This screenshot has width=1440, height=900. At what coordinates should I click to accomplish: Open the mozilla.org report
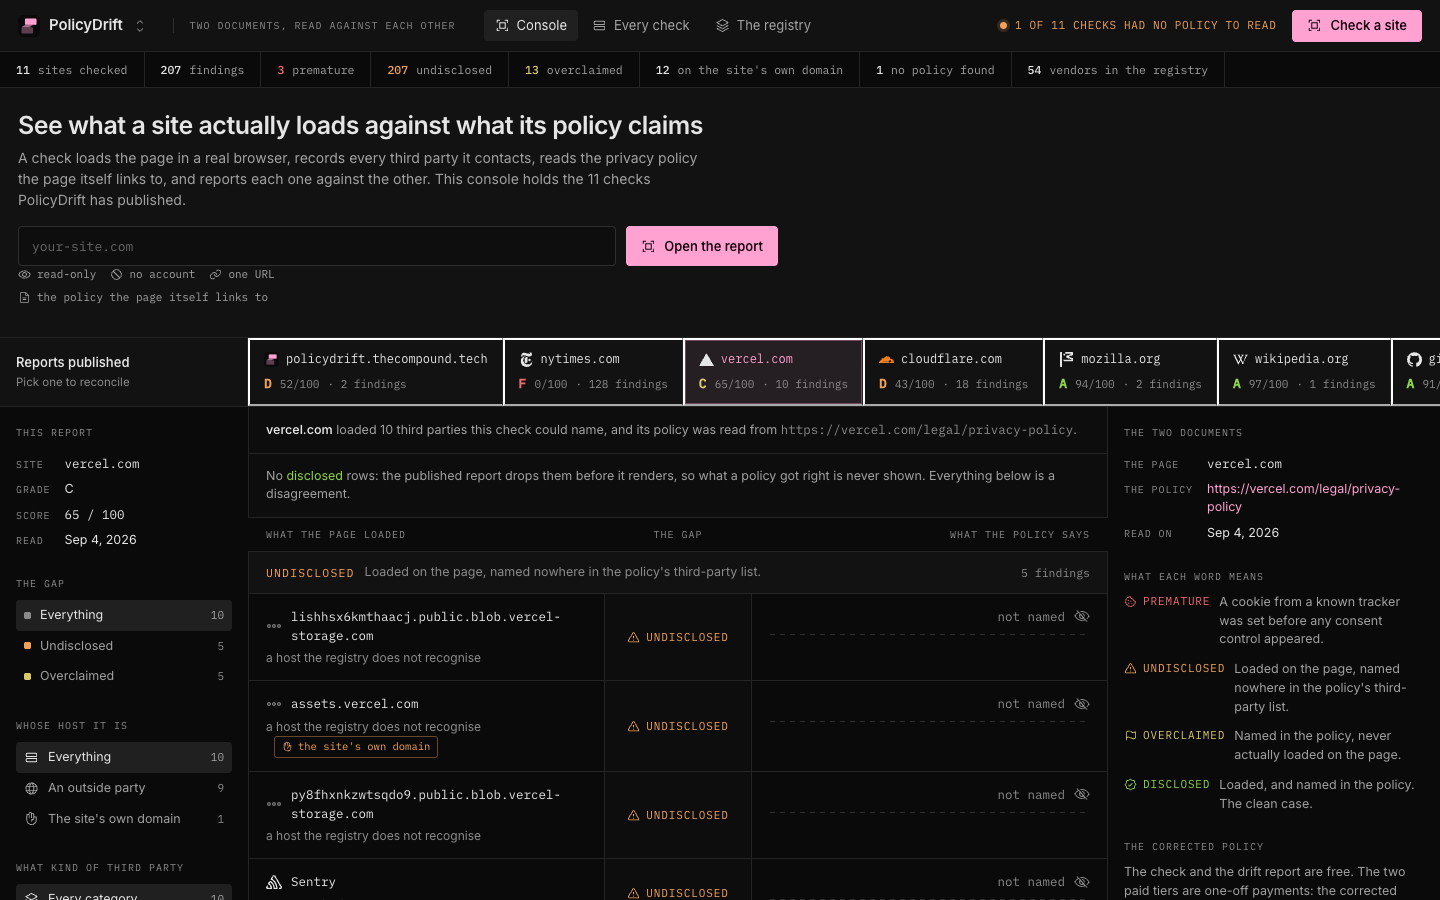(x=1131, y=371)
